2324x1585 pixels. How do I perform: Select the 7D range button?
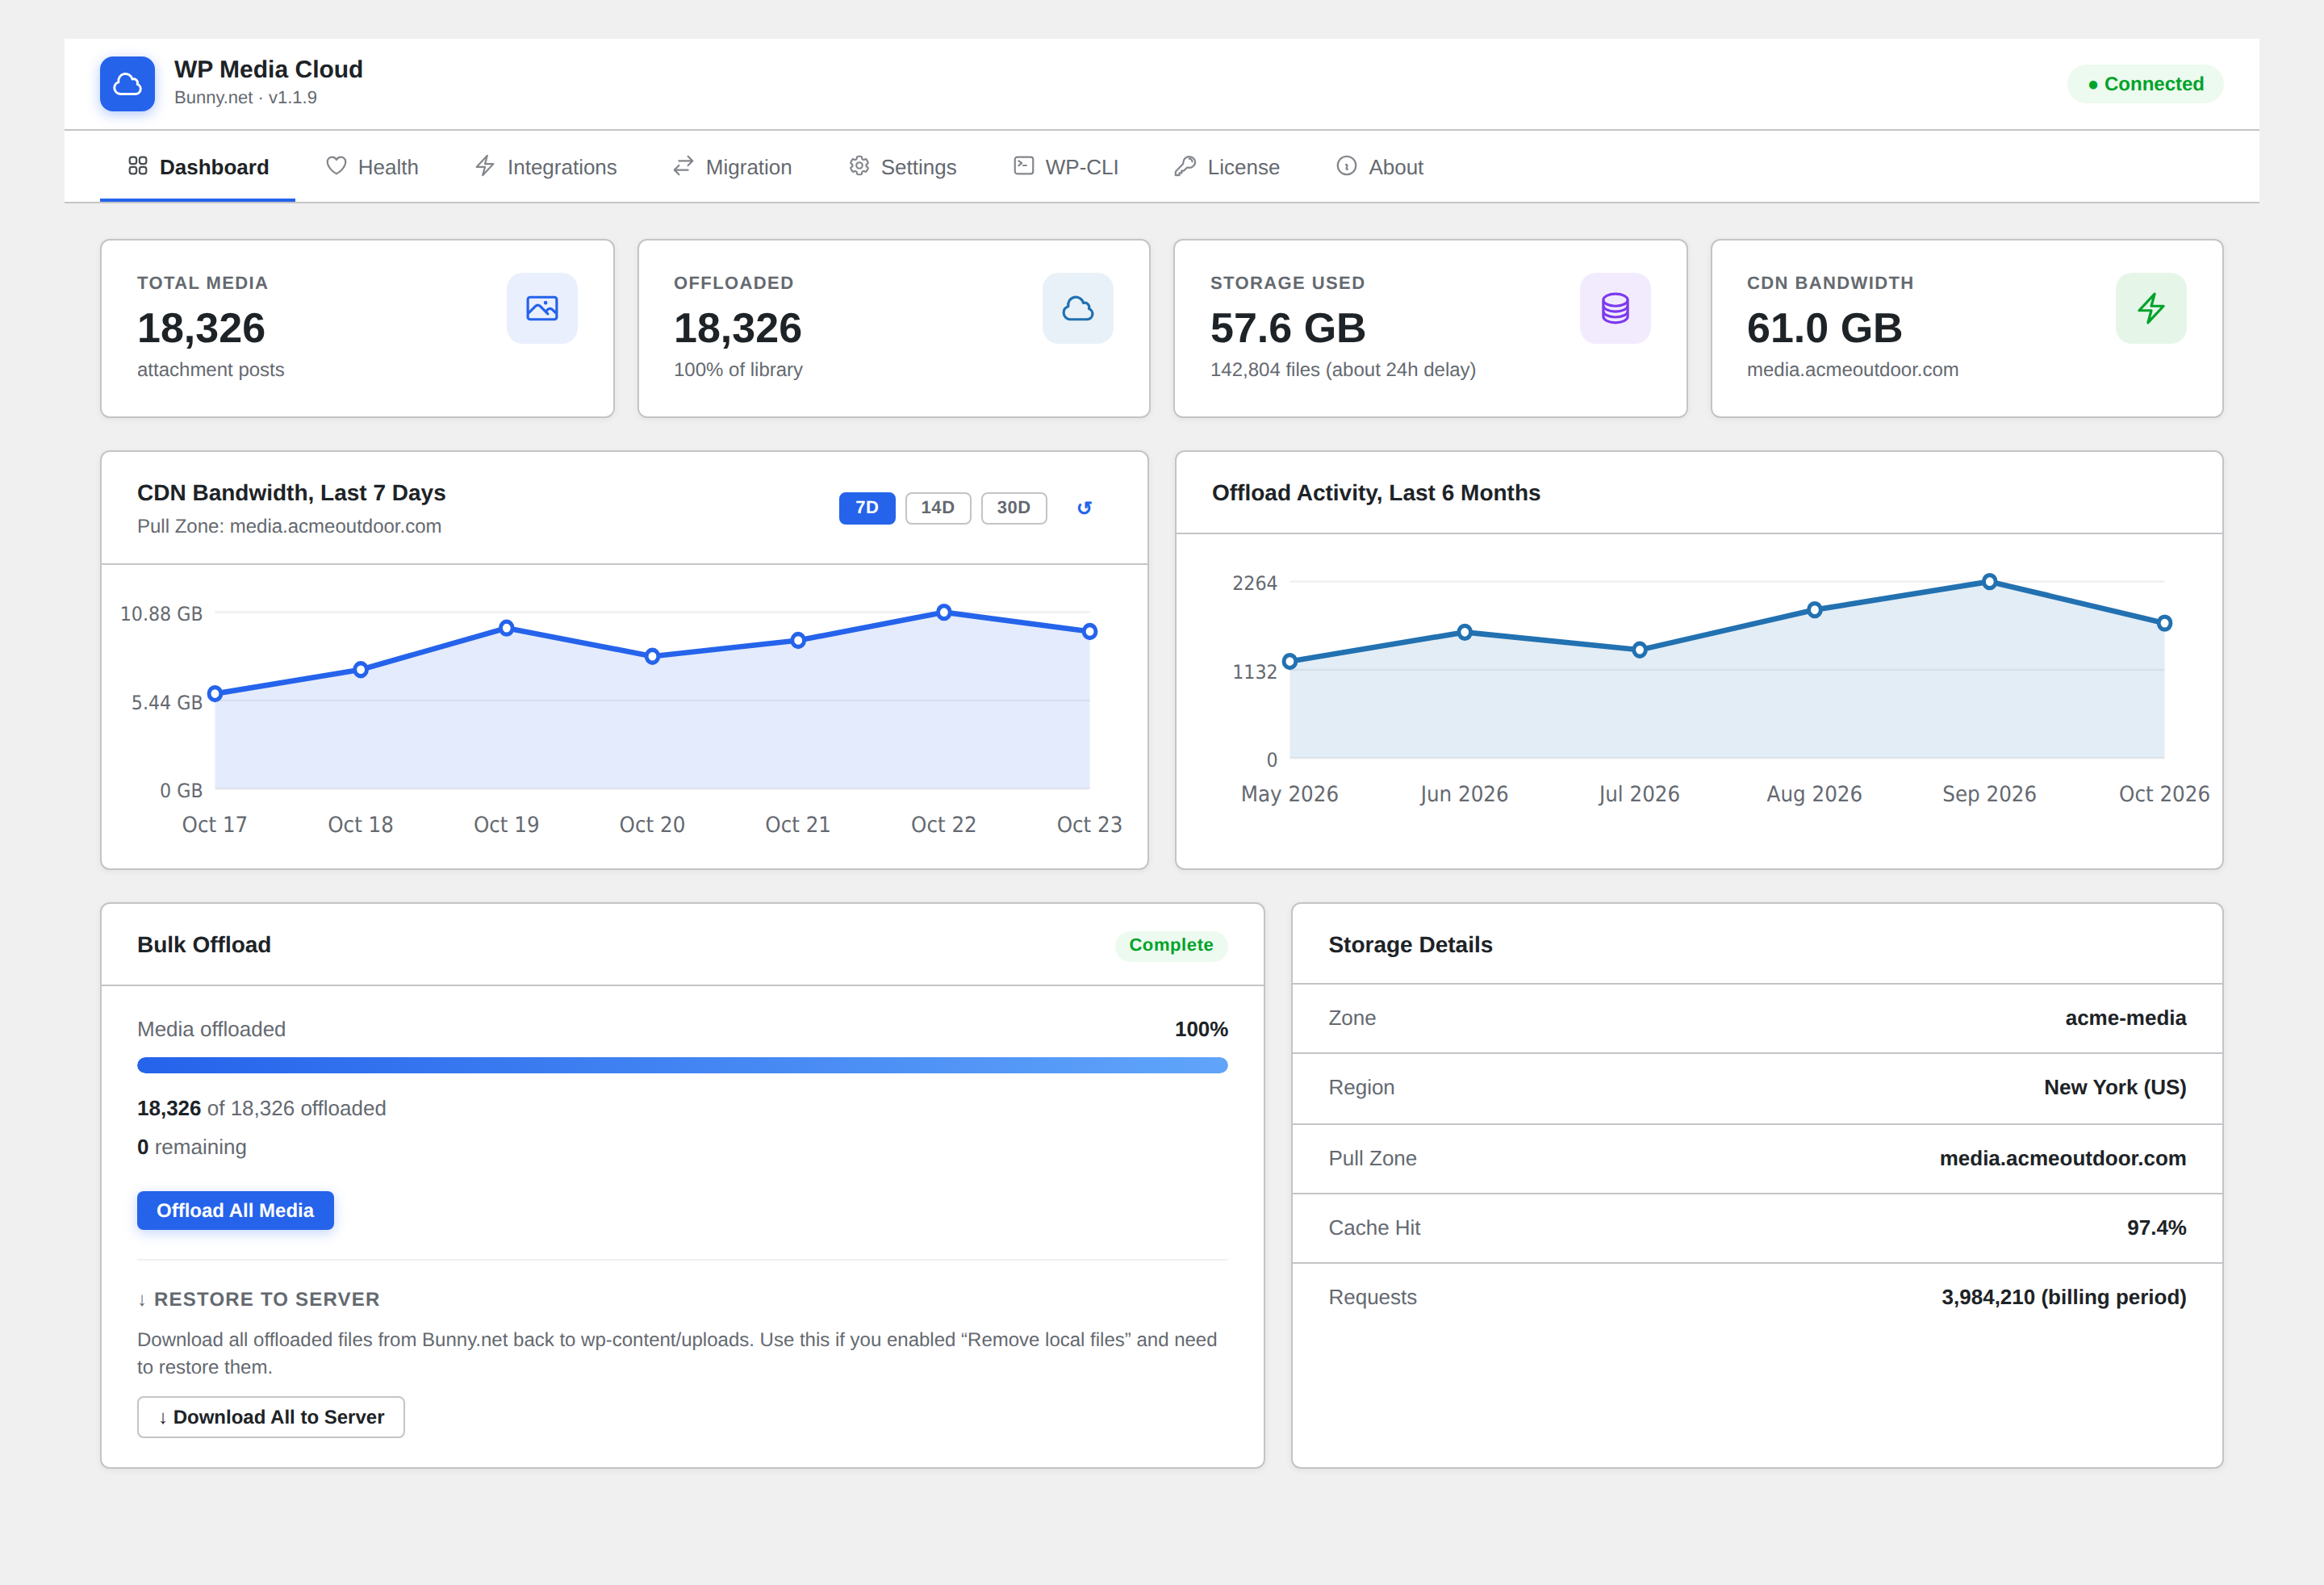click(867, 508)
